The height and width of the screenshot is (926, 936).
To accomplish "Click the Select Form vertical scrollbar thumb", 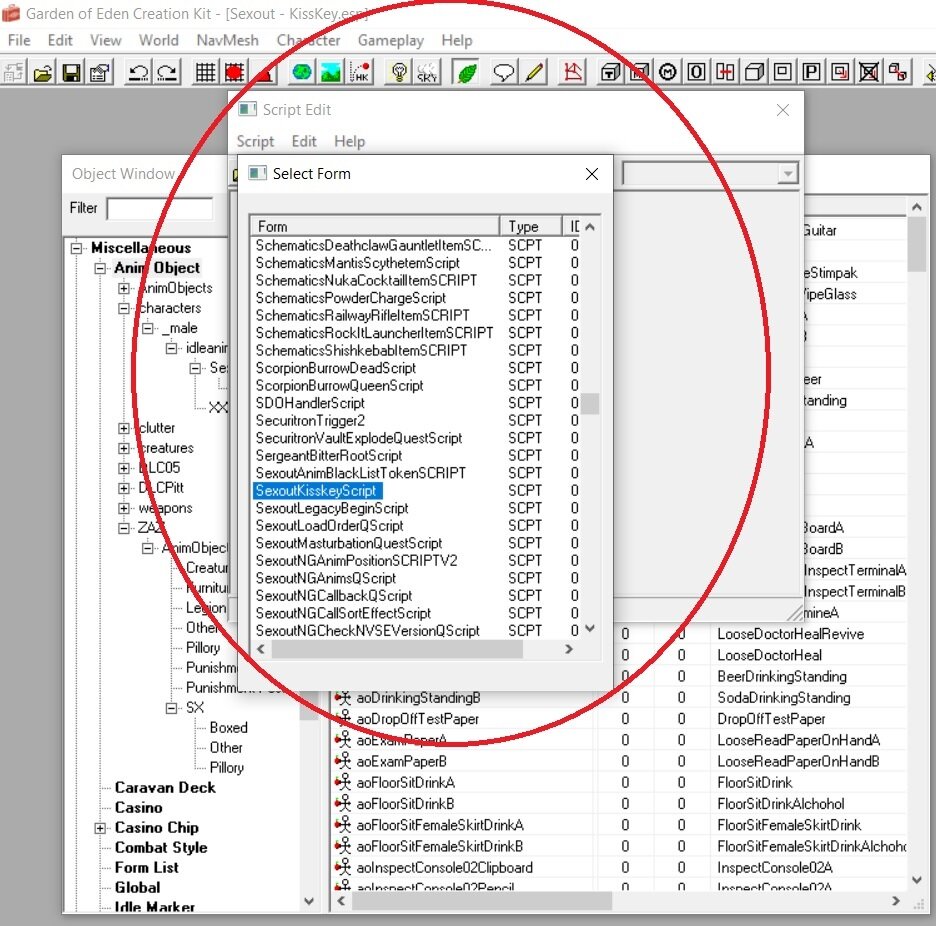I will pyautogui.click(x=590, y=403).
